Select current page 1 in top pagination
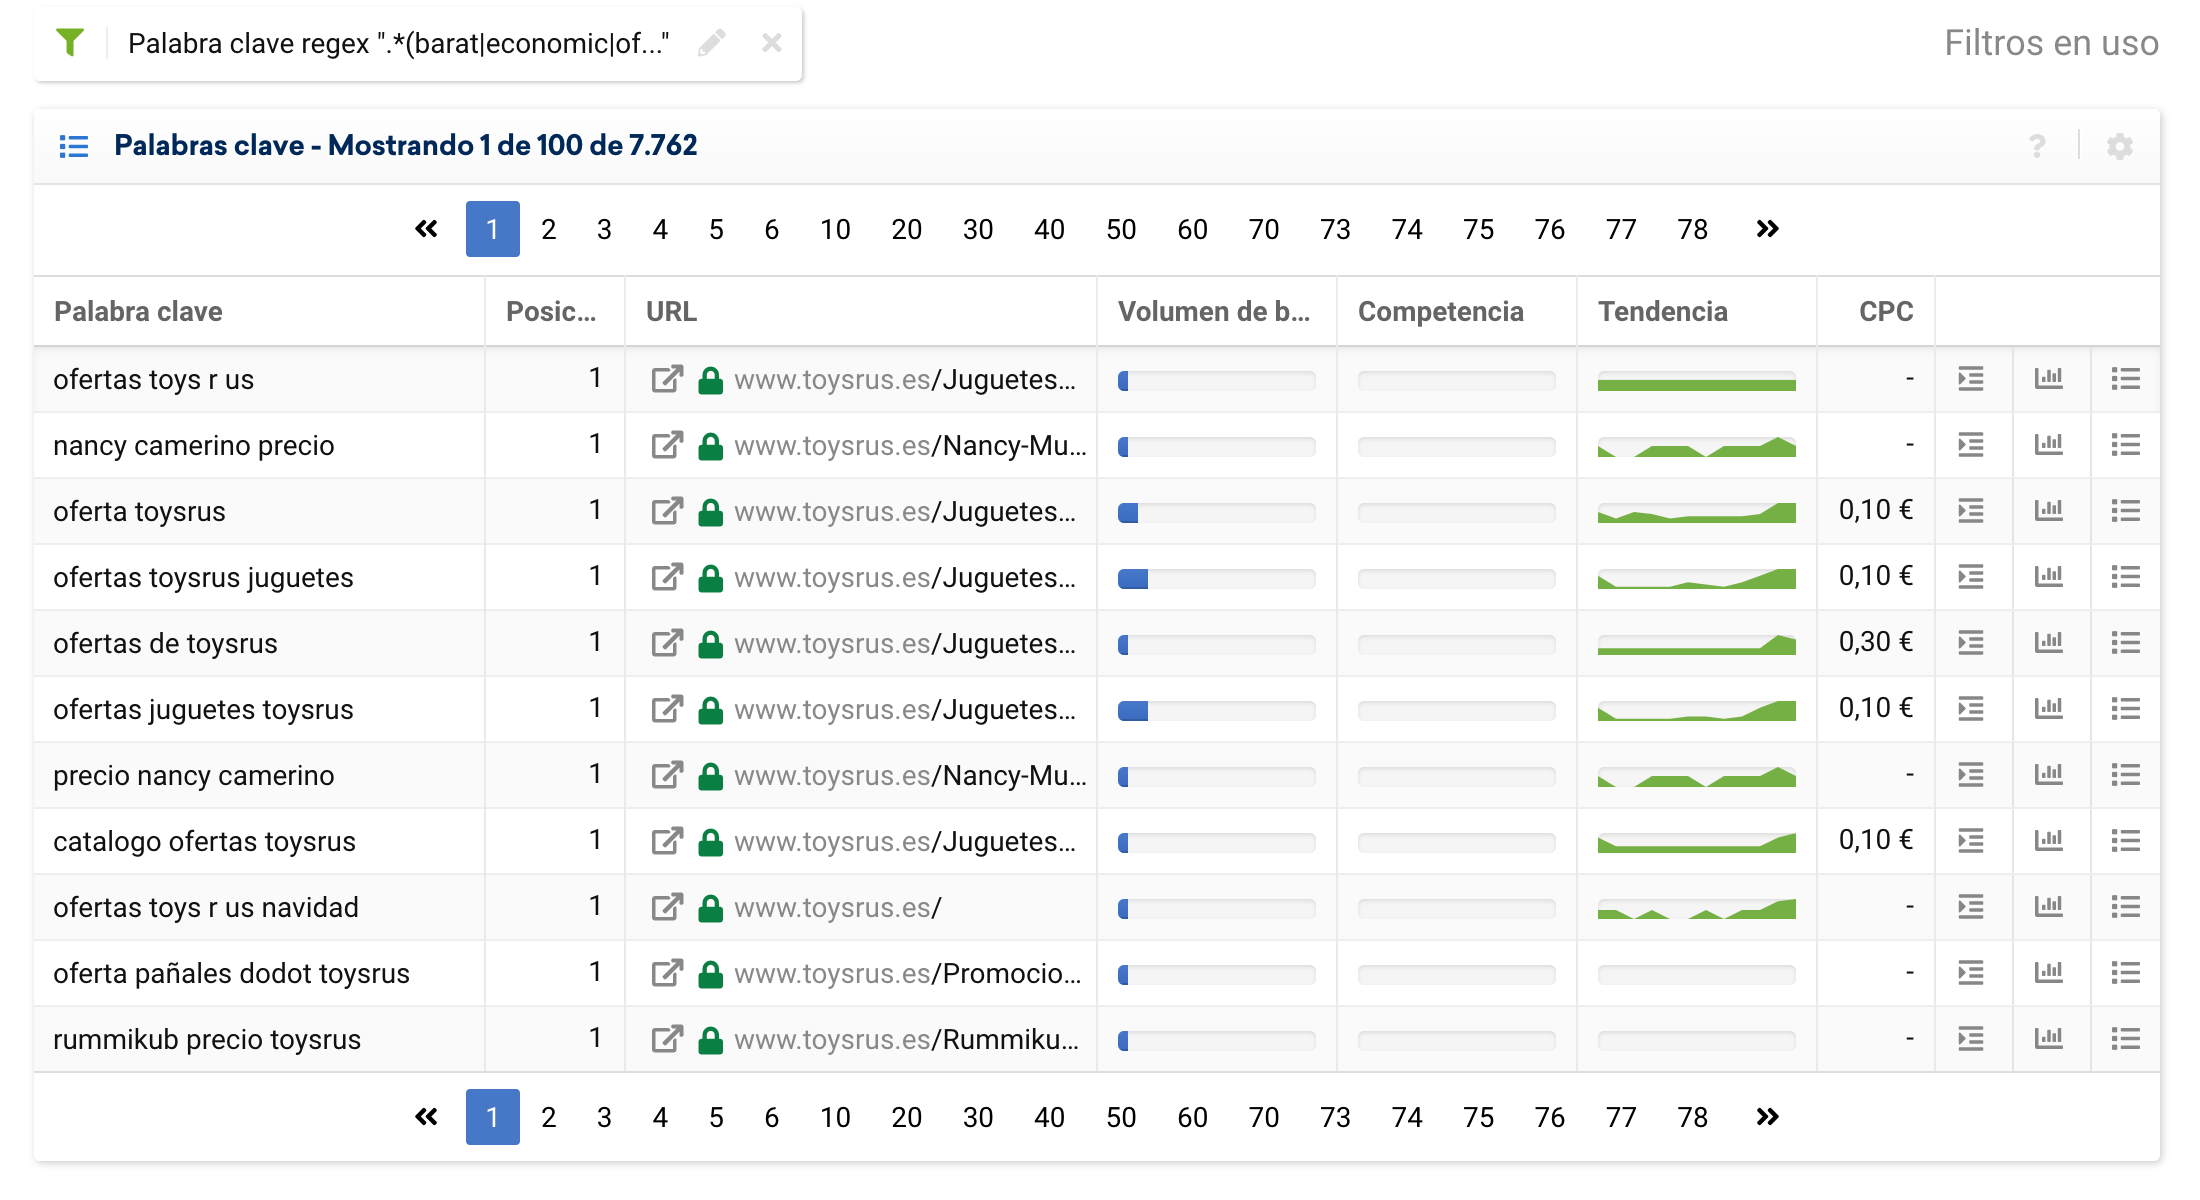This screenshot has height=1200, width=2200. 492,229
